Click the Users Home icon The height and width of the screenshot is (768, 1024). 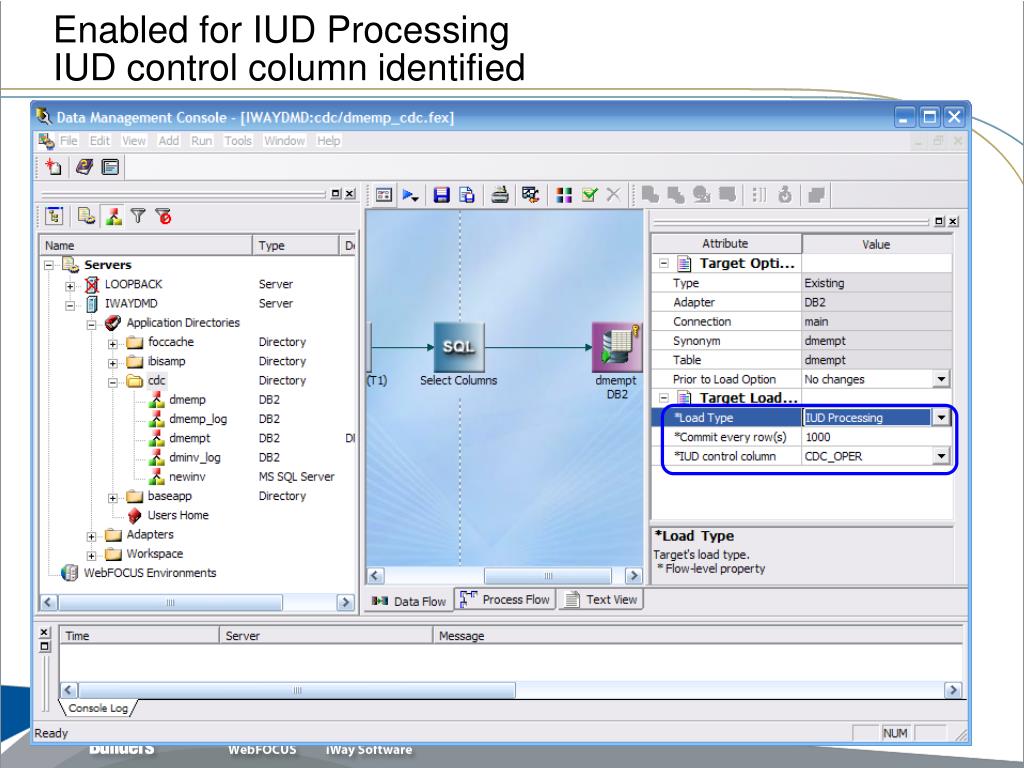point(134,515)
